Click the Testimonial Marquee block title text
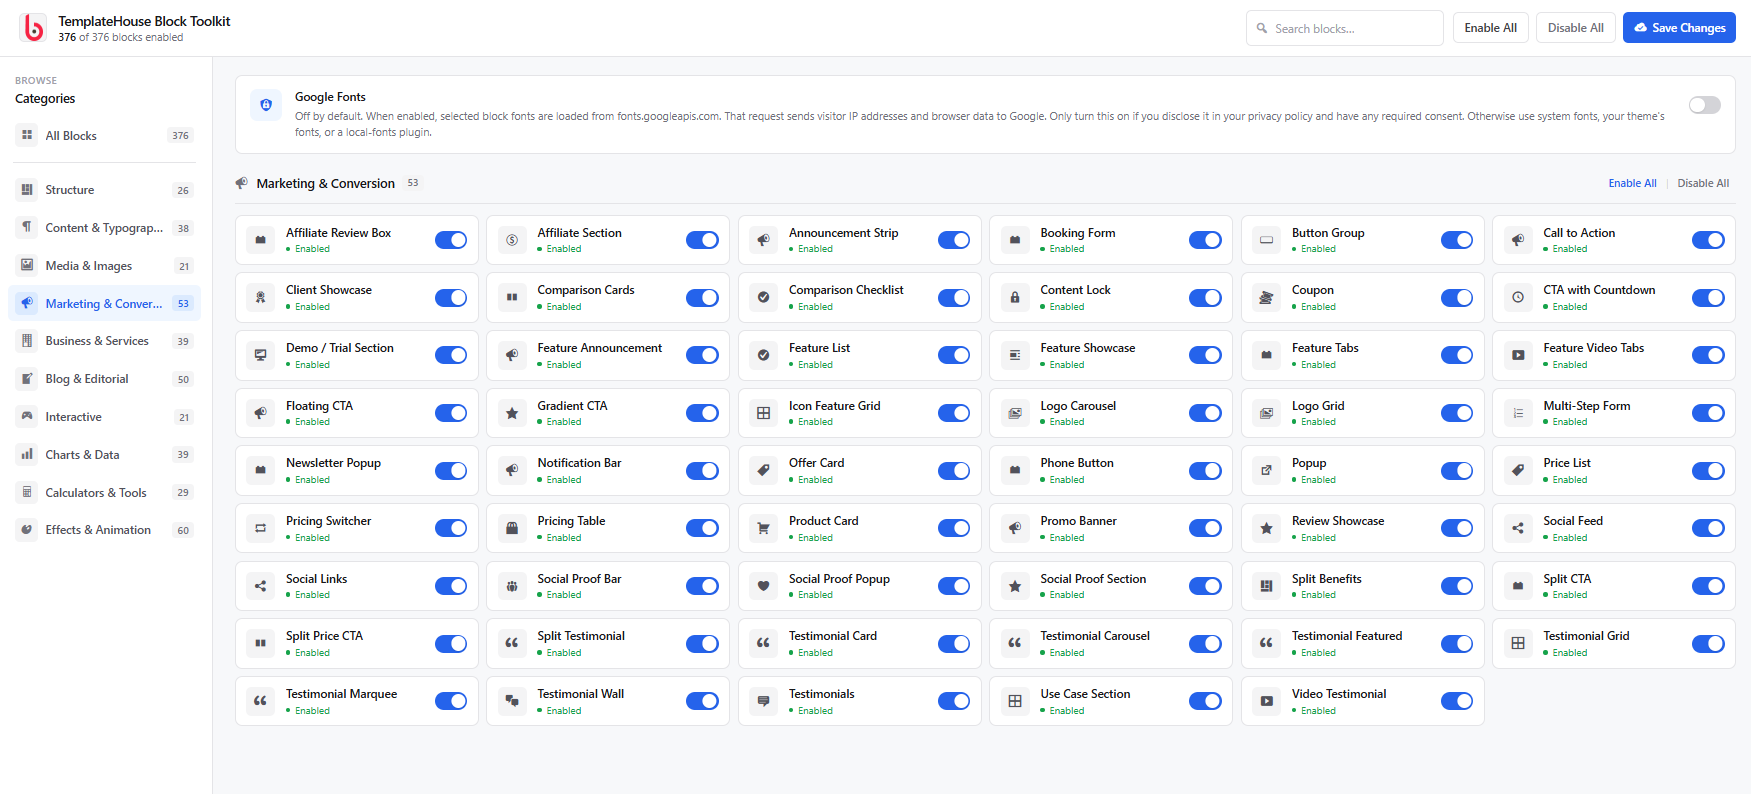Viewport: 1751px width, 794px height. point(341,694)
